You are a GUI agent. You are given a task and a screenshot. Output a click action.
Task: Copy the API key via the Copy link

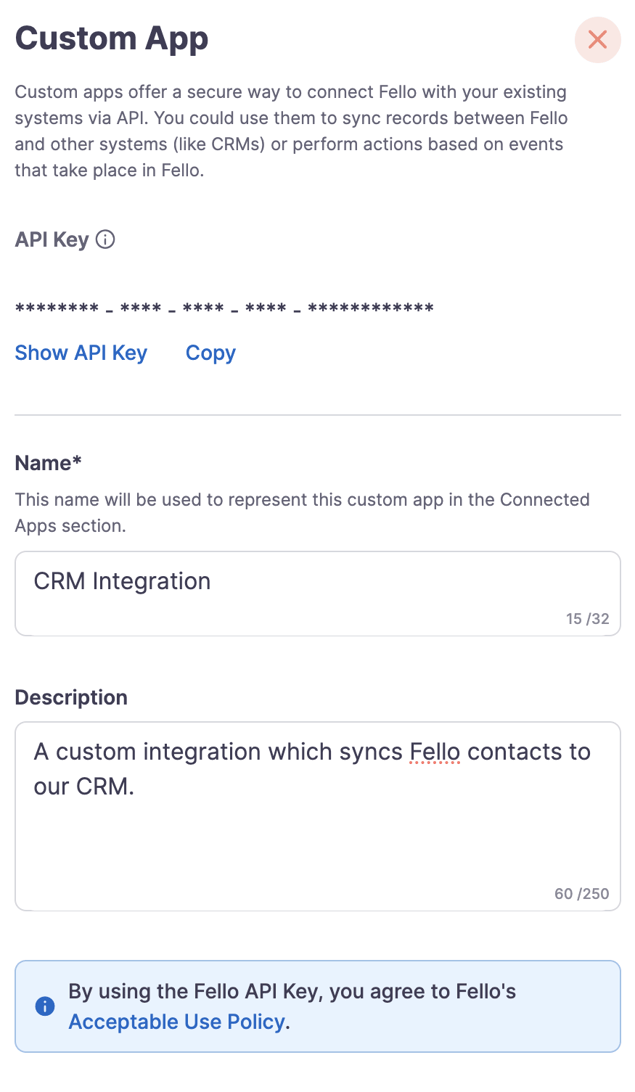pyautogui.click(x=210, y=352)
